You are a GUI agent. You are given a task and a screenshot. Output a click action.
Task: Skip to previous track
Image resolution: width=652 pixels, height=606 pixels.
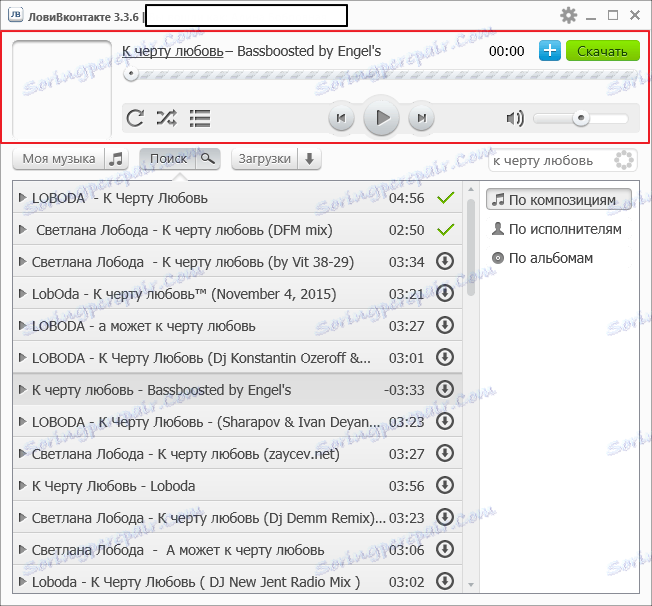tap(341, 119)
